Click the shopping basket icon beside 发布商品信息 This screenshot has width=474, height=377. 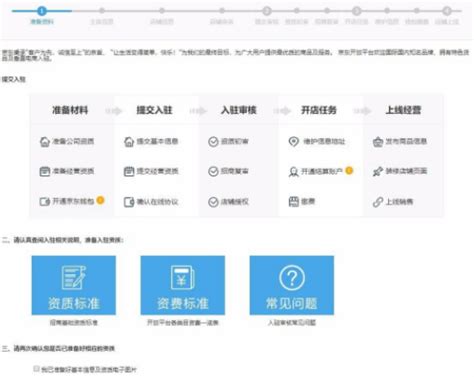(378, 142)
